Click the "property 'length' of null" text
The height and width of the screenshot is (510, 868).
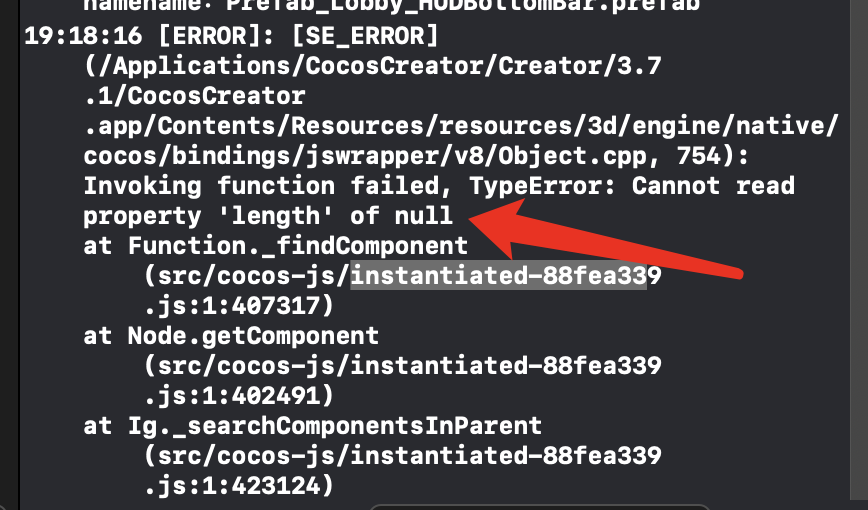(x=268, y=216)
